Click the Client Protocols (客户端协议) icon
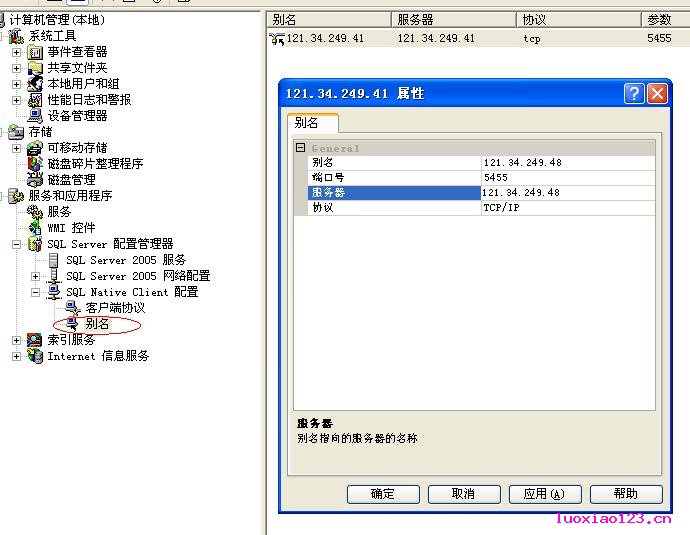The width and height of the screenshot is (690, 535). [x=73, y=308]
